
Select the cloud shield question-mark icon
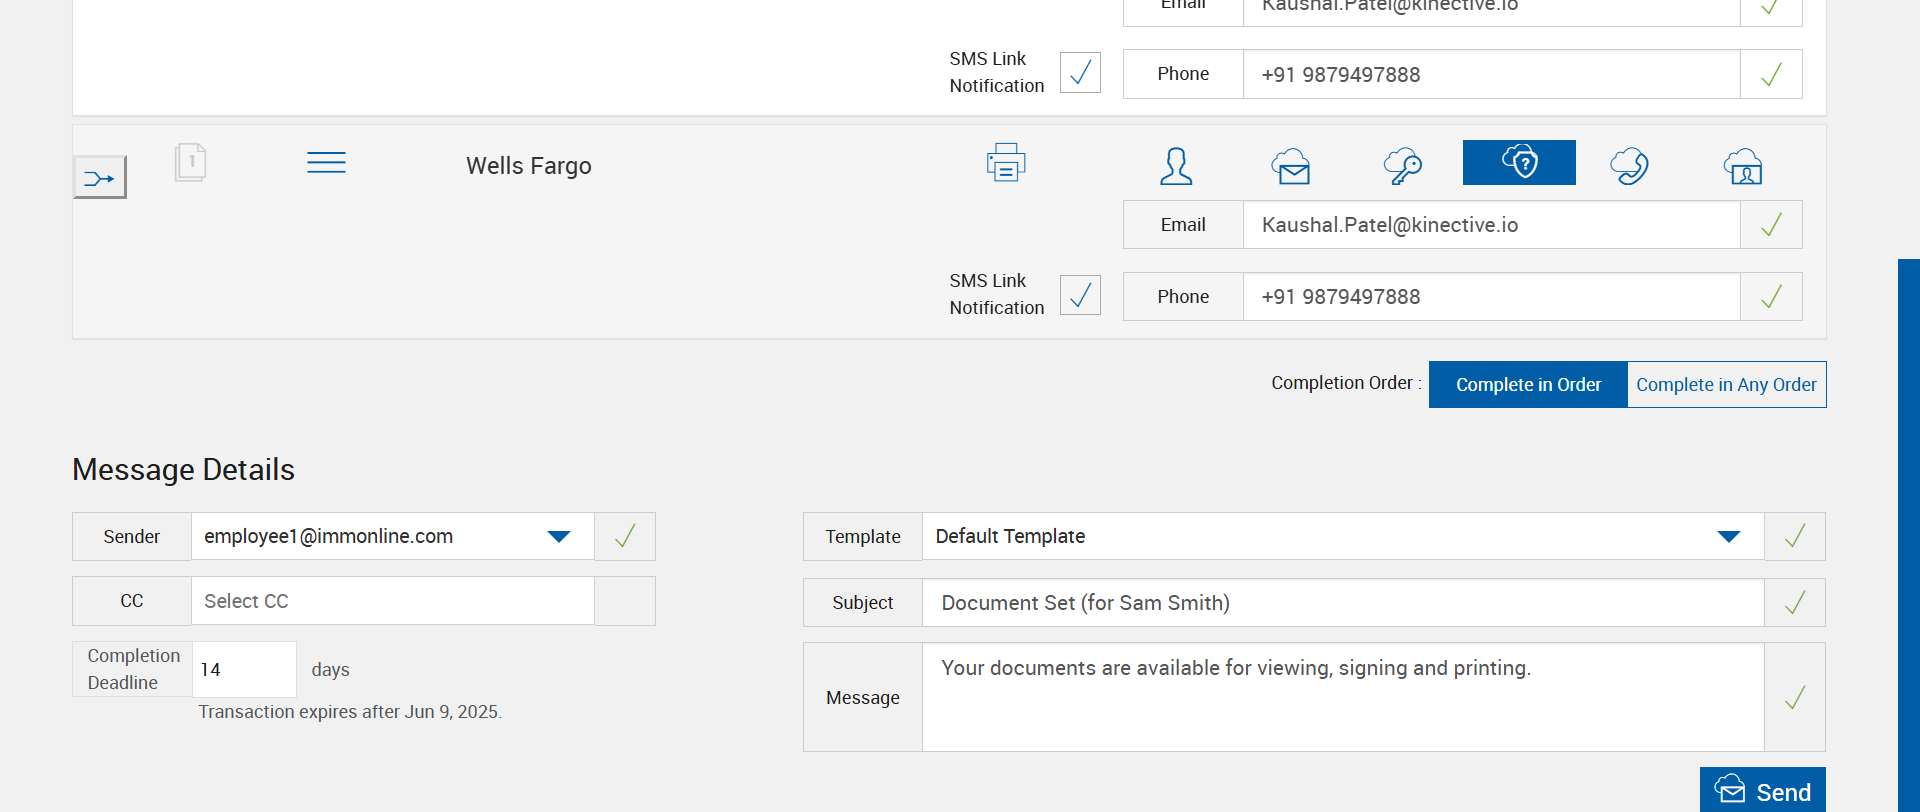[x=1519, y=162]
